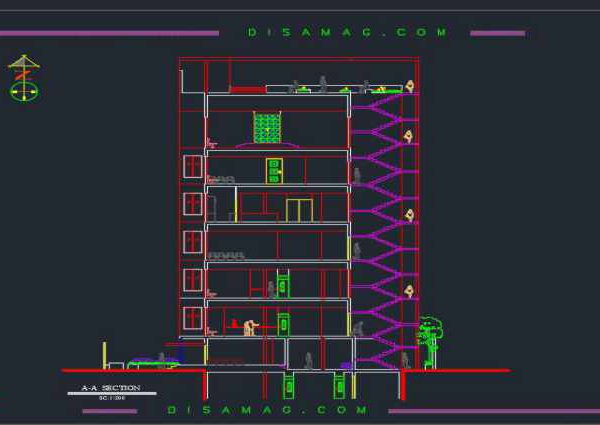600x425 pixels.
Task: Open the bottom DISAMAG.COM watermark link
Action: click(266, 410)
